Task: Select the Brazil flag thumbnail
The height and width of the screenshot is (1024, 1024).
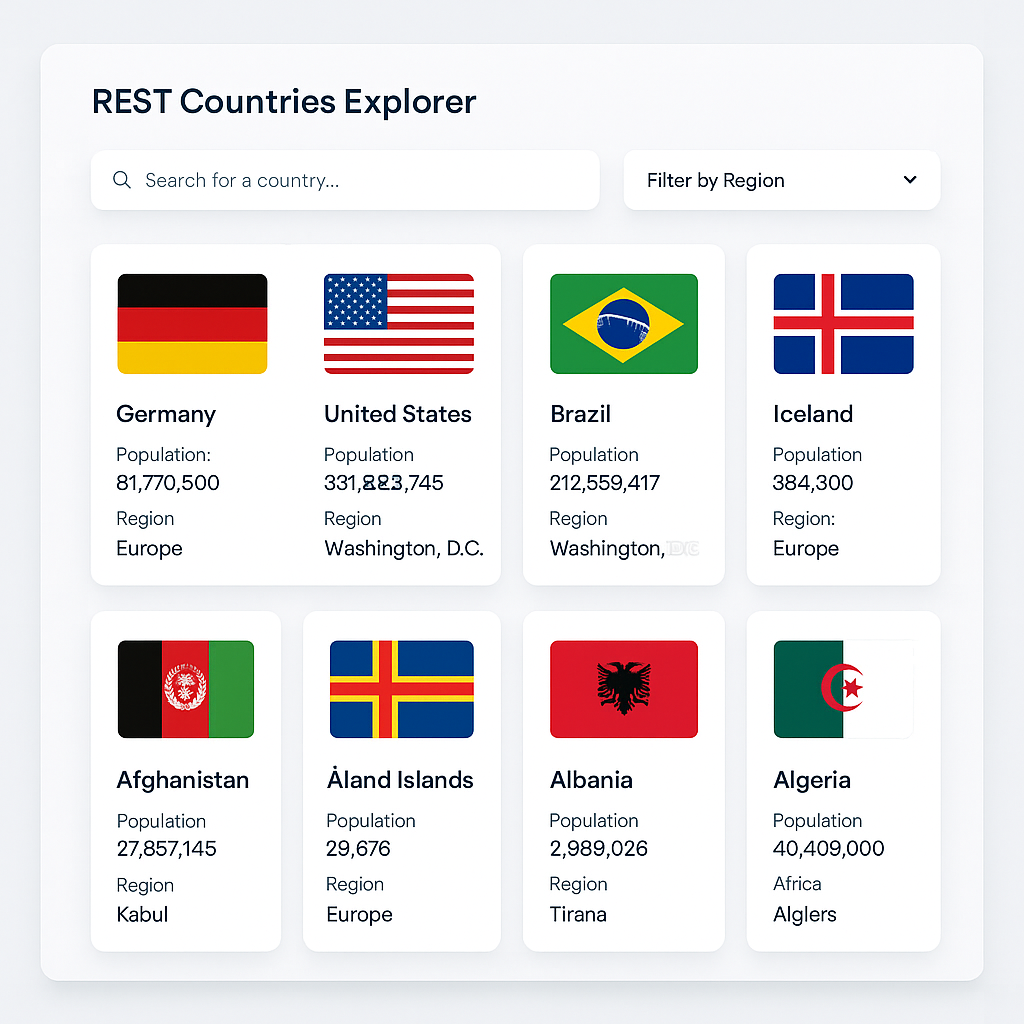Action: 624,324
